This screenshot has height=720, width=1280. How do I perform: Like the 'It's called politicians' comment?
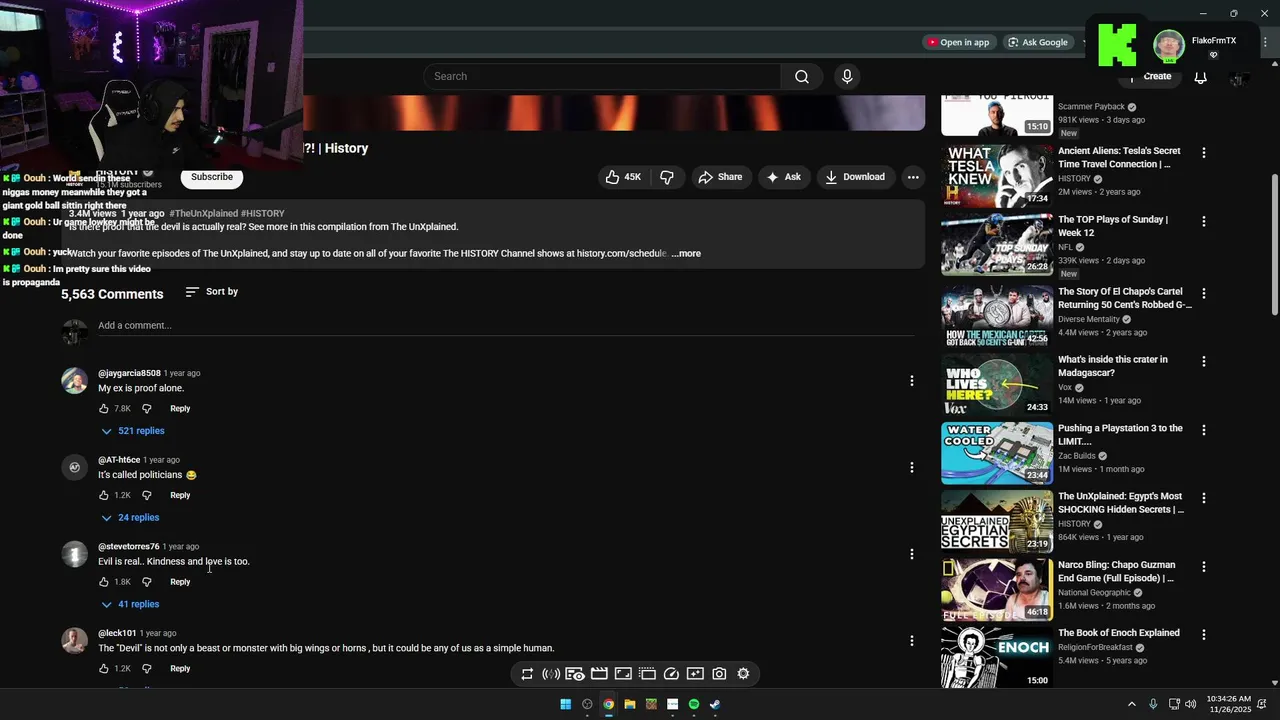104,496
